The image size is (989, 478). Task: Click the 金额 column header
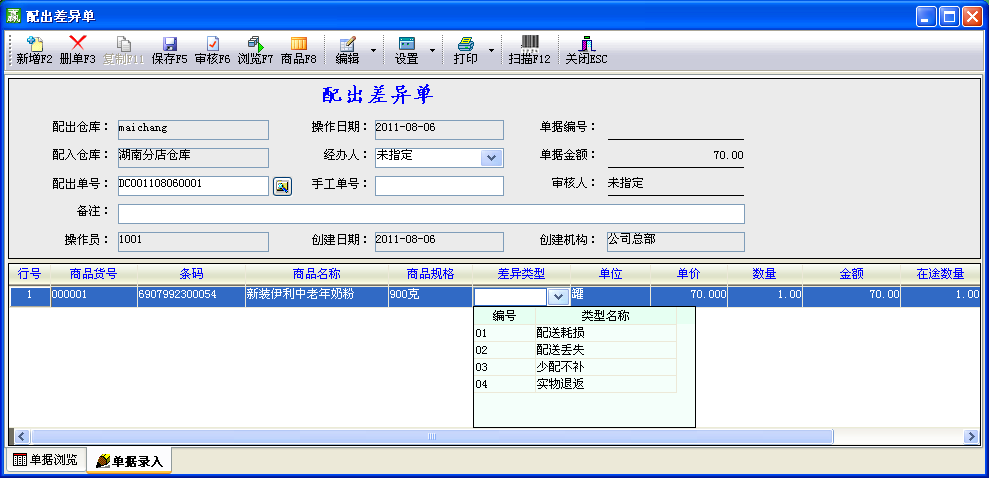coord(851,274)
